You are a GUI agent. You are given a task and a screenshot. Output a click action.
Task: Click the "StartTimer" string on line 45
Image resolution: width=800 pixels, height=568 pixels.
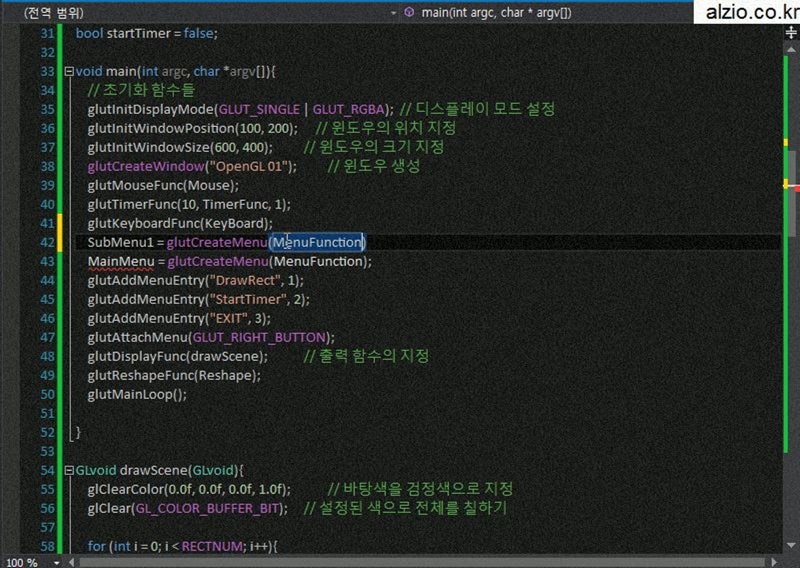248,300
